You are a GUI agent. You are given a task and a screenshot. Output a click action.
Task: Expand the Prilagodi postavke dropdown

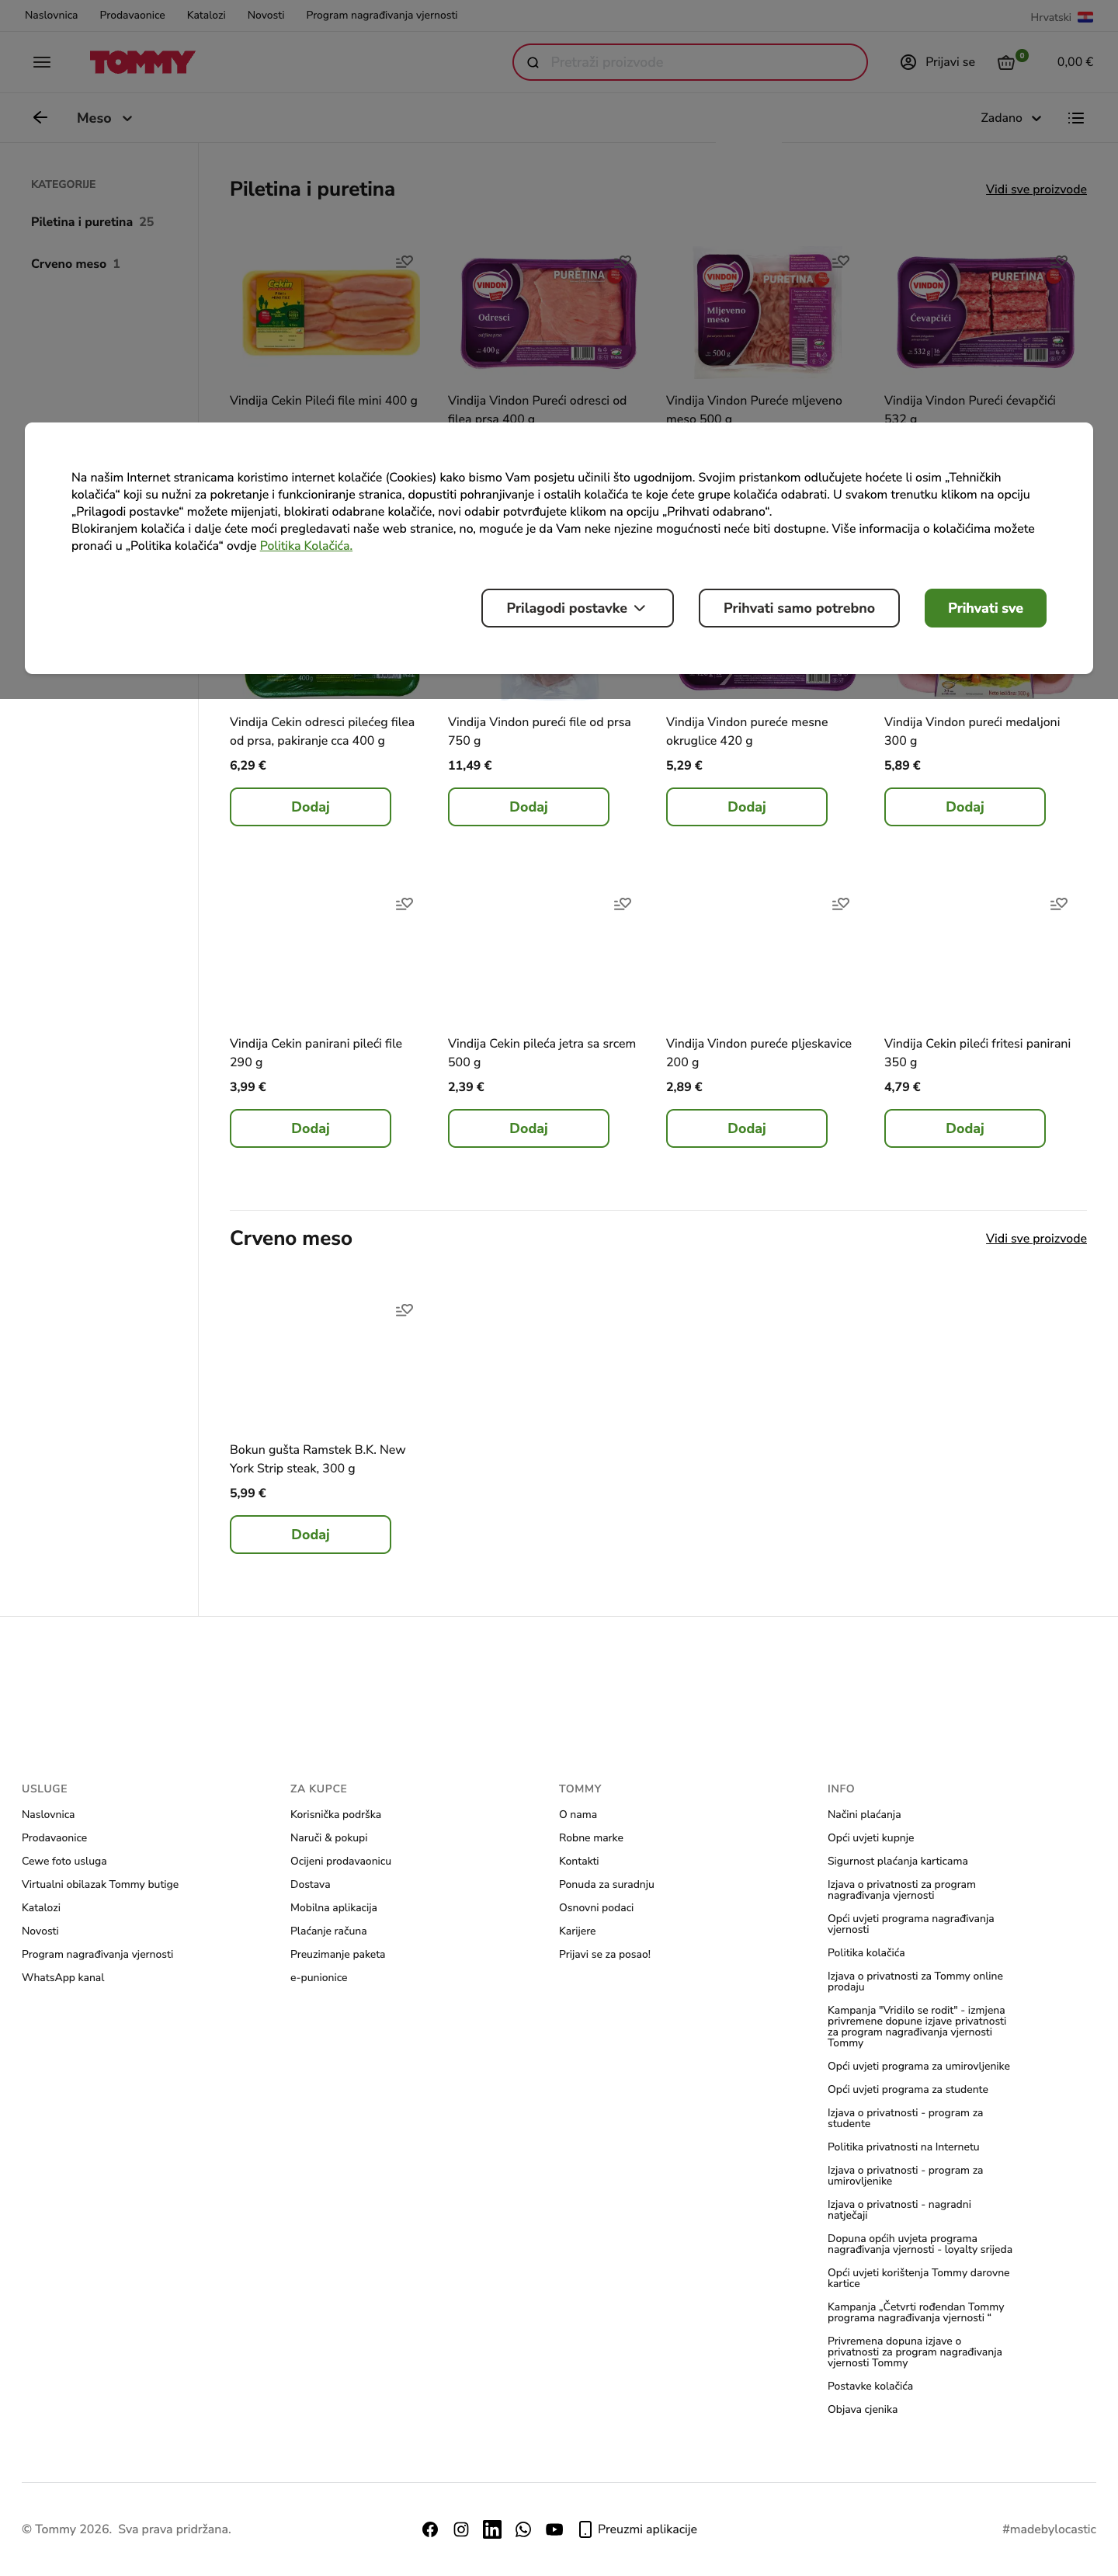(x=577, y=608)
